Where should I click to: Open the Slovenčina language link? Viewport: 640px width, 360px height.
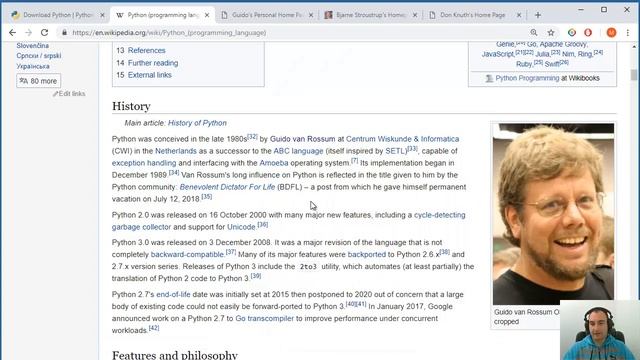coord(33,46)
